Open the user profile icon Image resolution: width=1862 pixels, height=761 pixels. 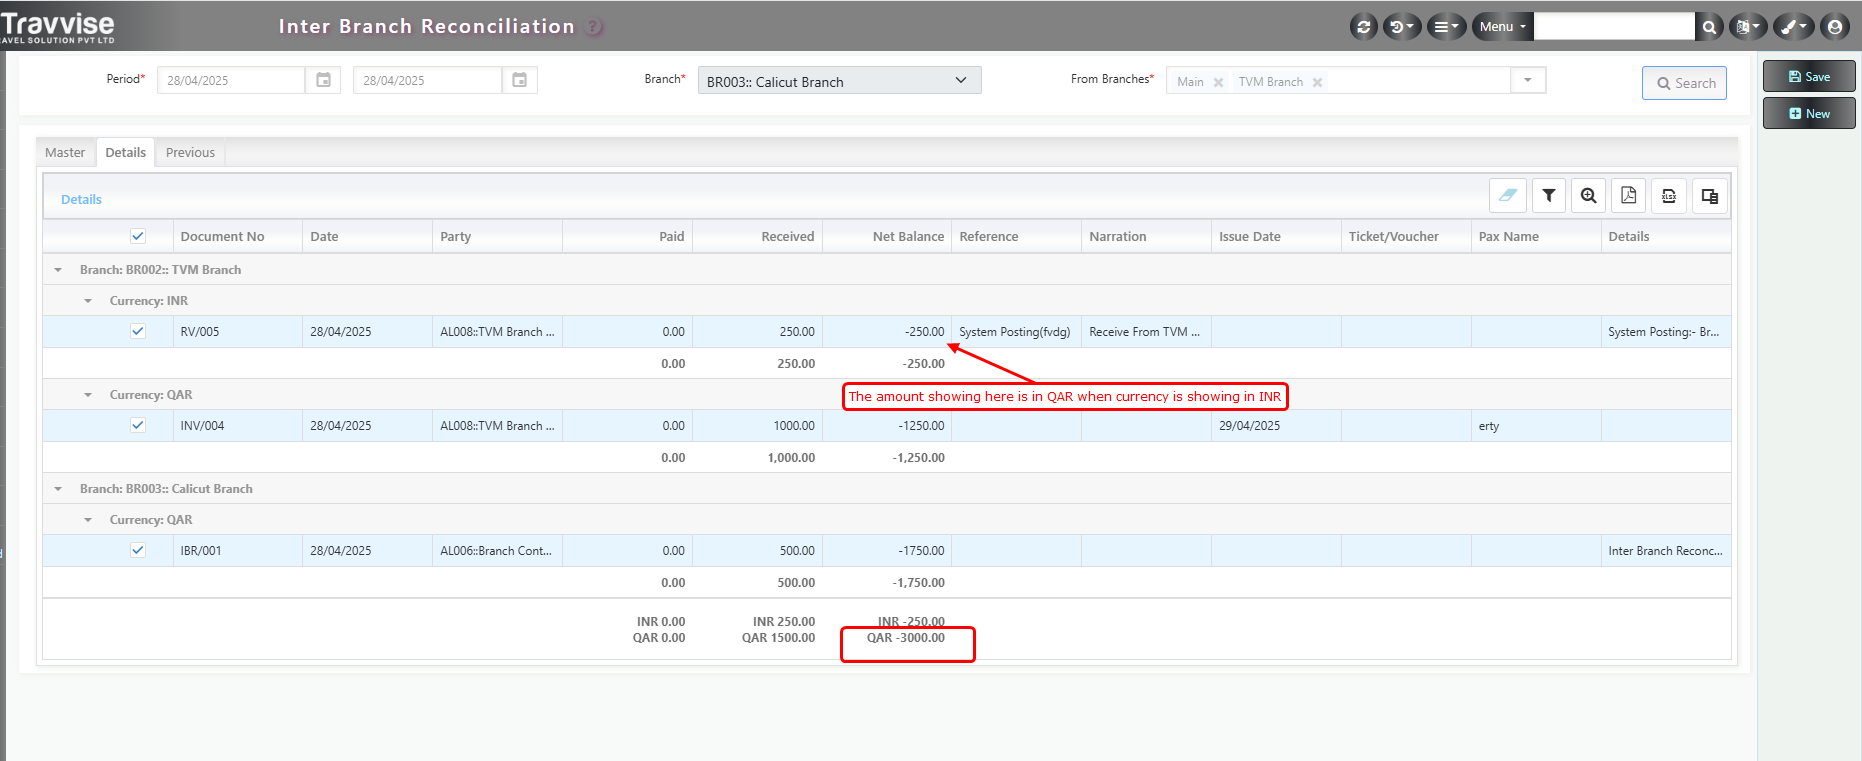pos(1834,27)
